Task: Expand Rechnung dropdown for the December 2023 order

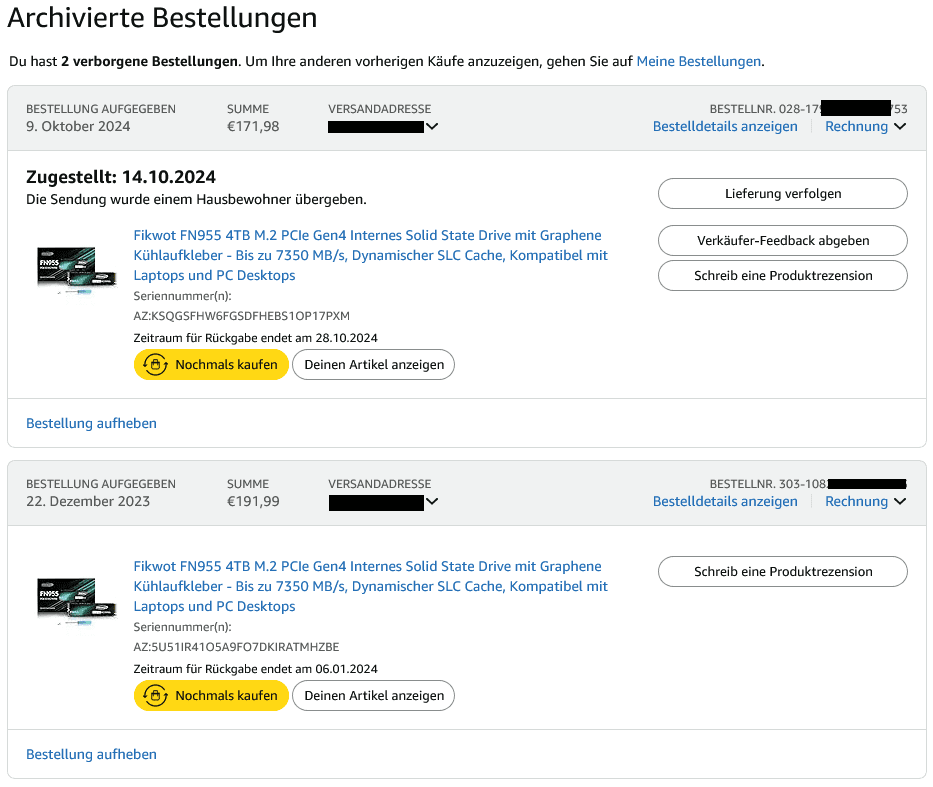Action: click(865, 502)
